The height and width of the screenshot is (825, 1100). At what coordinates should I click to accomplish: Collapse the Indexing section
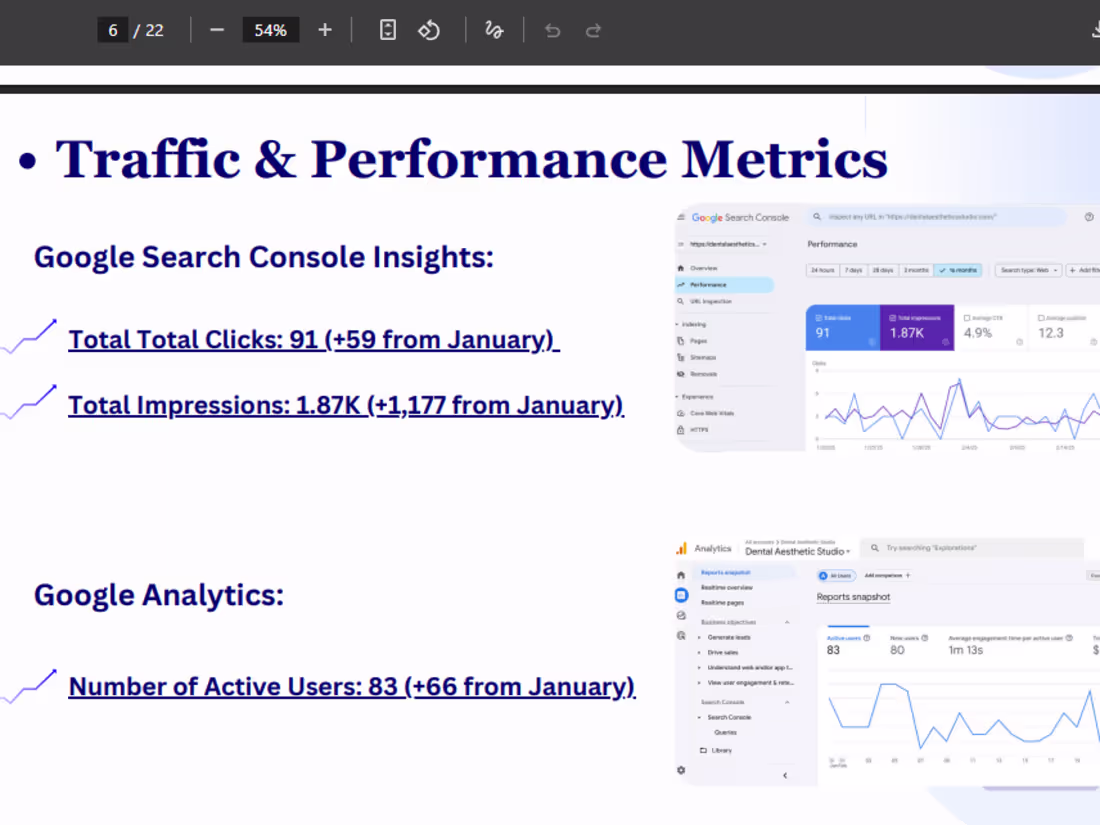[x=691, y=324]
